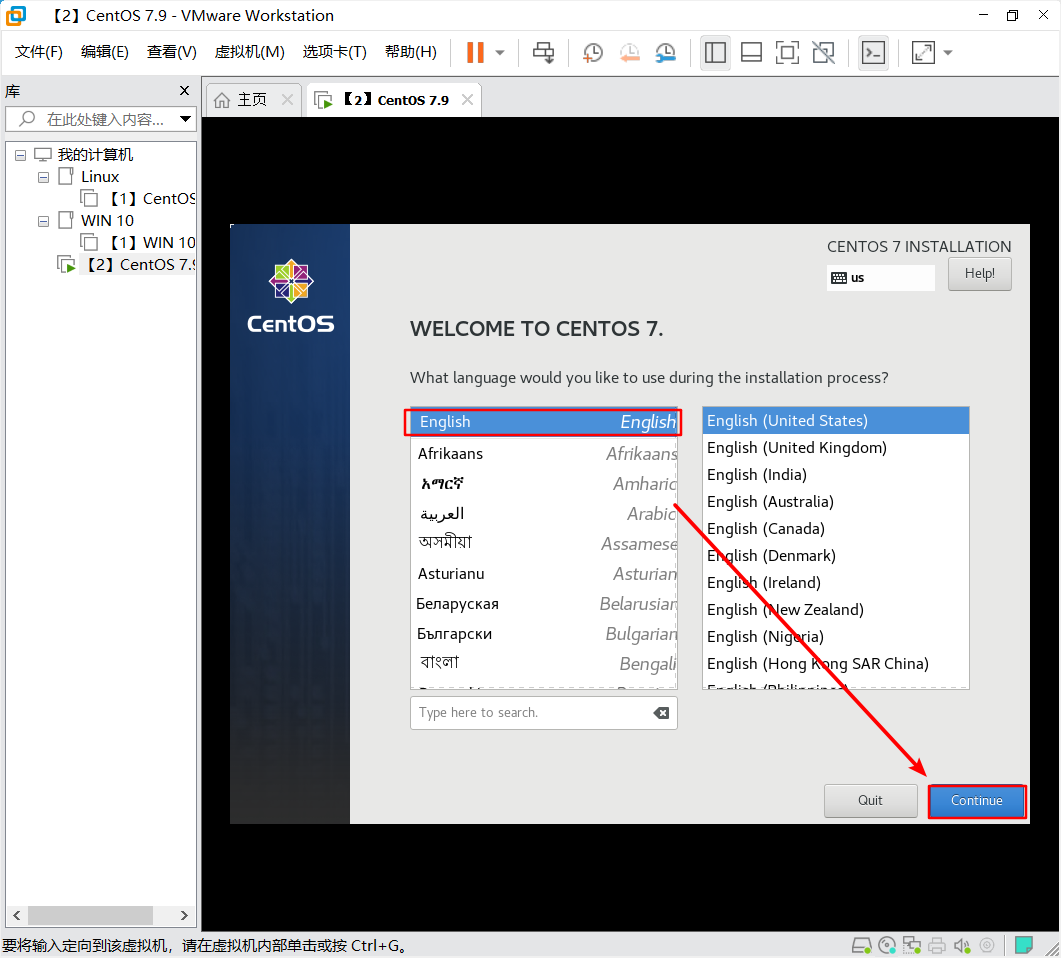Select Bengali language
The height and width of the screenshot is (958, 1061).
[x=543, y=664]
